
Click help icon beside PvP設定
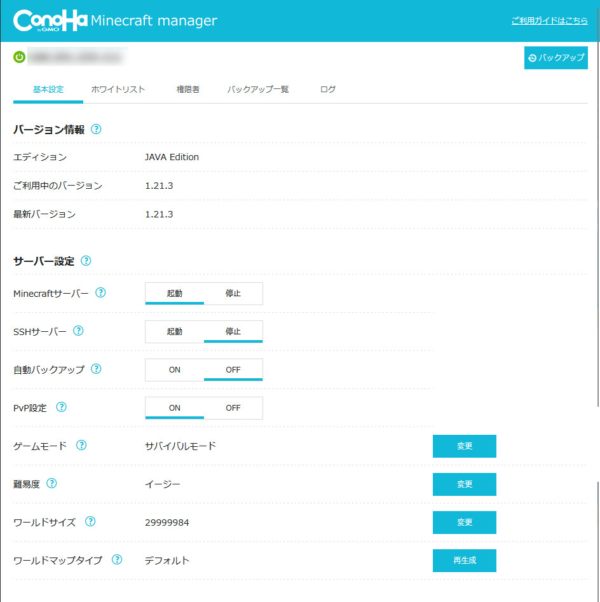62,407
